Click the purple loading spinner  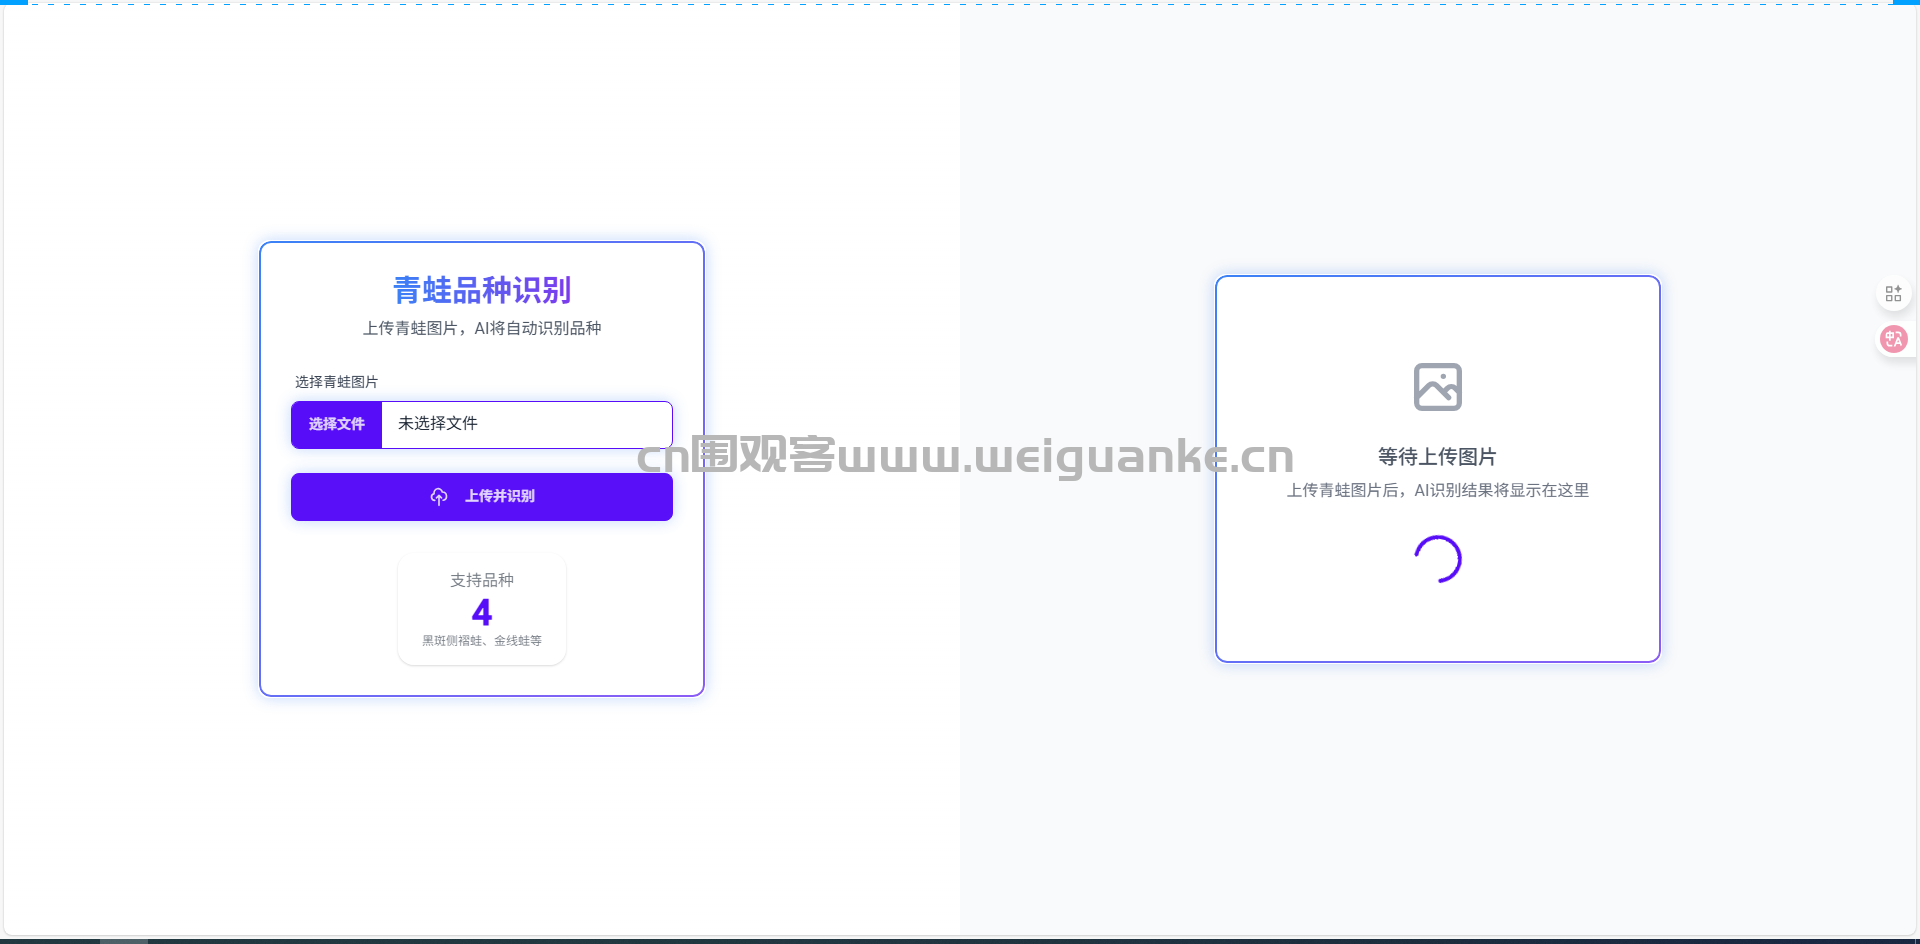pos(1437,559)
